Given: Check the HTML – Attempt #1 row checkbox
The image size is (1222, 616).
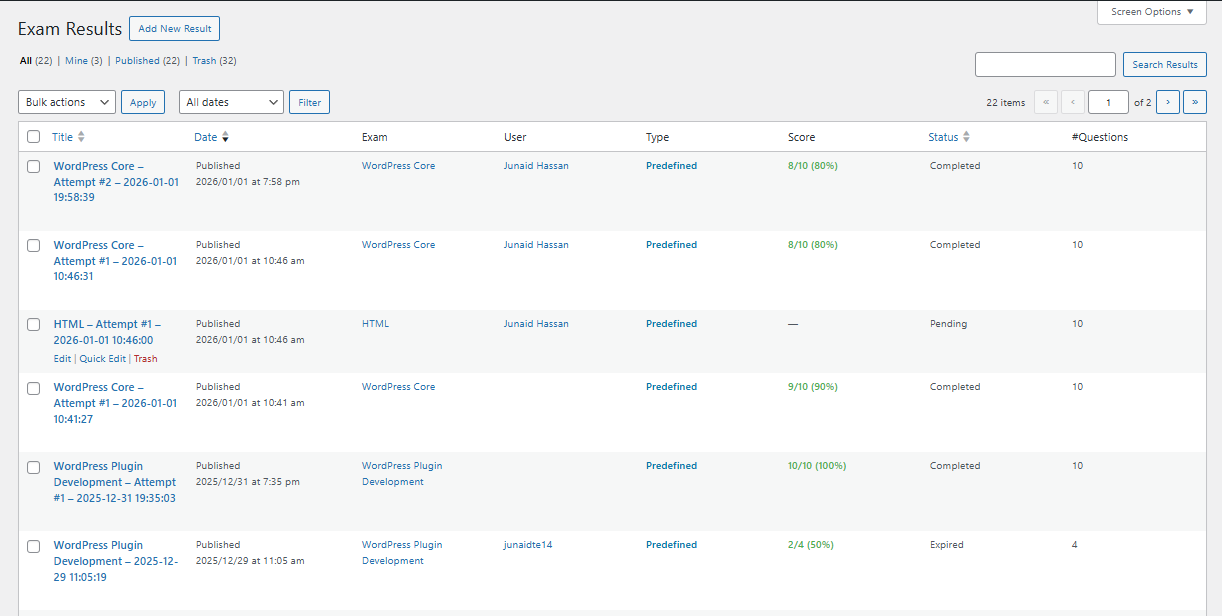Looking at the screenshot, I should 34,324.
